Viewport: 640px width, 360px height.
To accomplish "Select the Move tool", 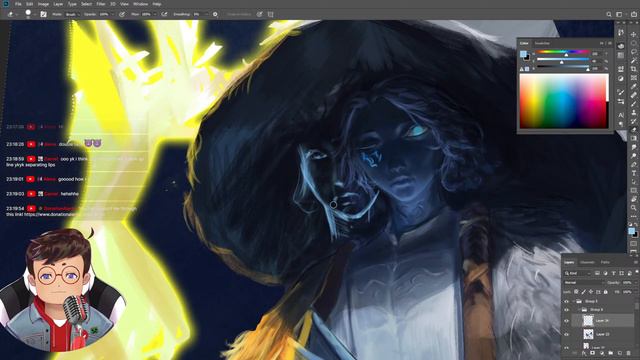I will 633,34.
